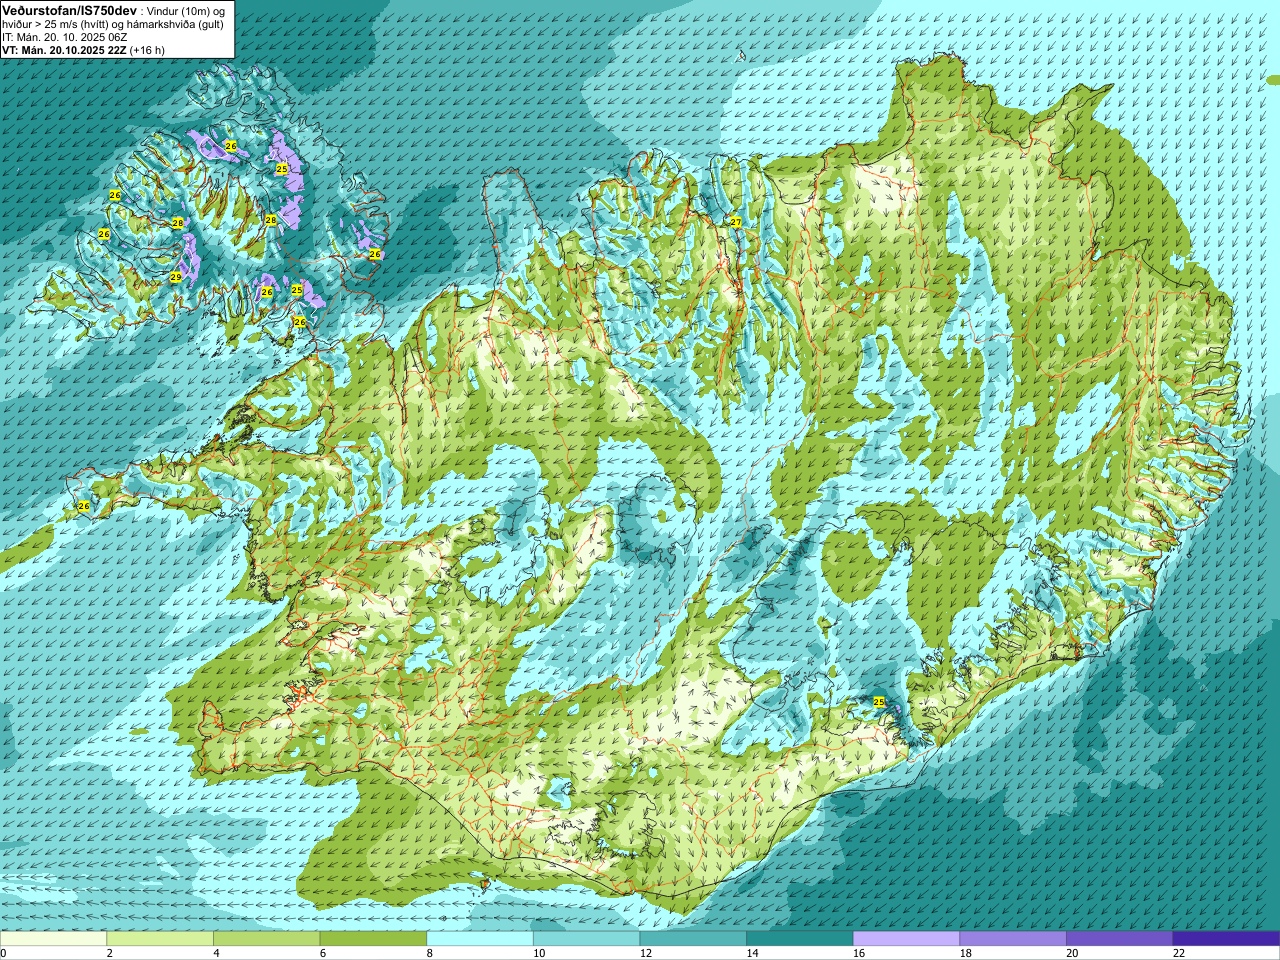The width and height of the screenshot is (1280, 960).
Task: Click the legend scale label 2
Action: coord(110,953)
